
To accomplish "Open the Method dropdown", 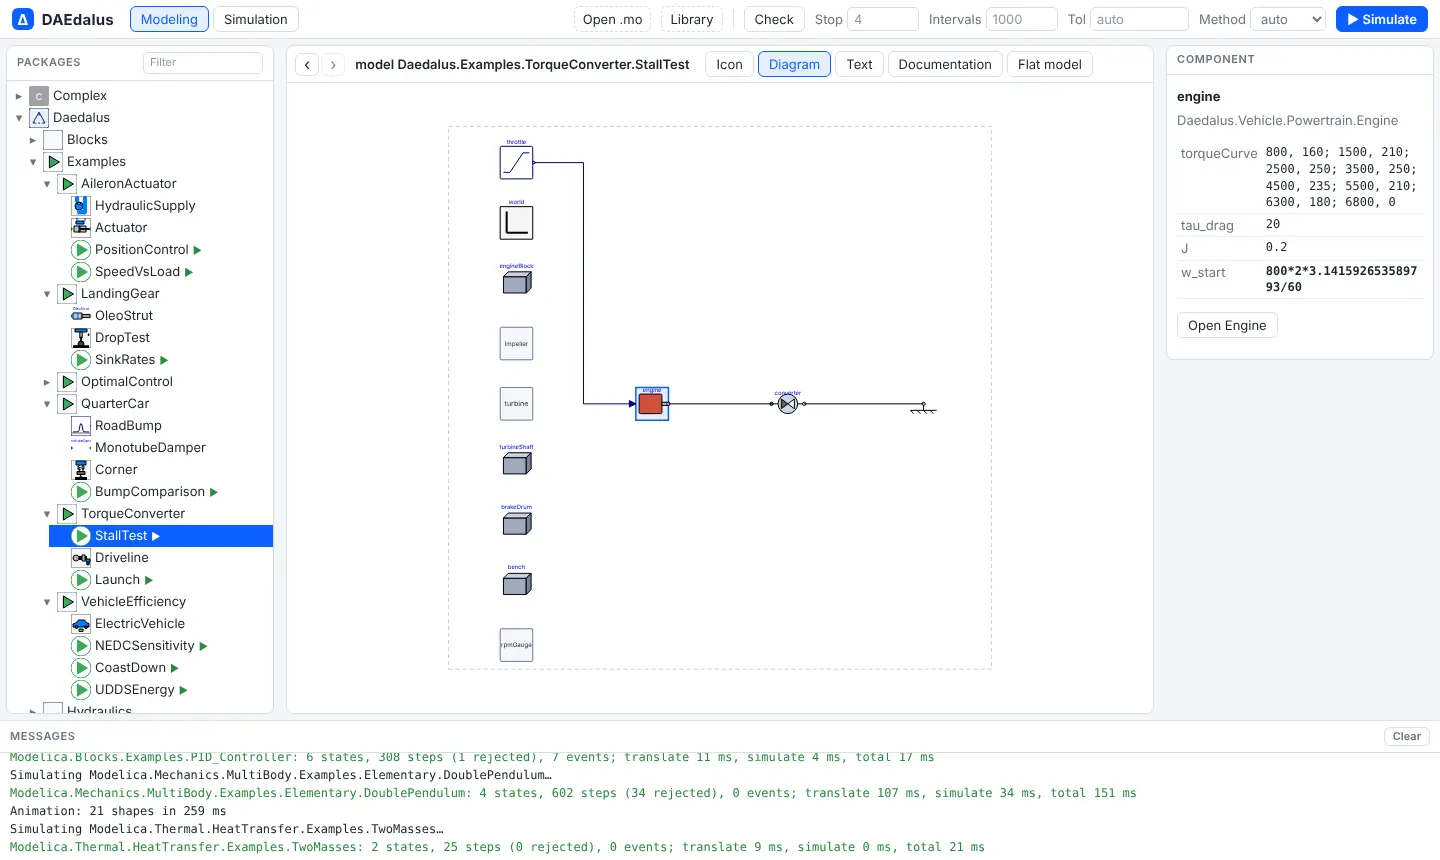I will pyautogui.click(x=1289, y=19).
